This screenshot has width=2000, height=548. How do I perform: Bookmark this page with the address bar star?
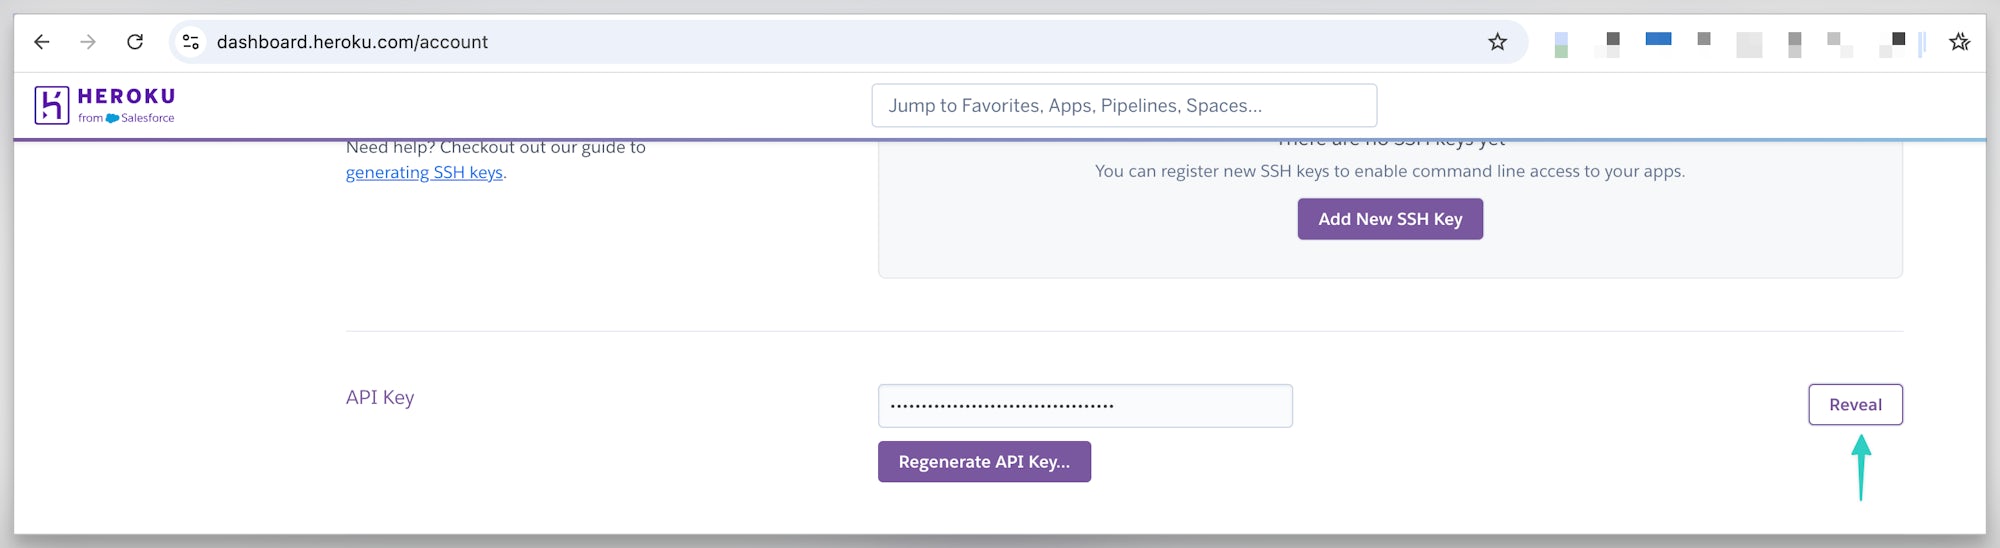pos(1497,42)
